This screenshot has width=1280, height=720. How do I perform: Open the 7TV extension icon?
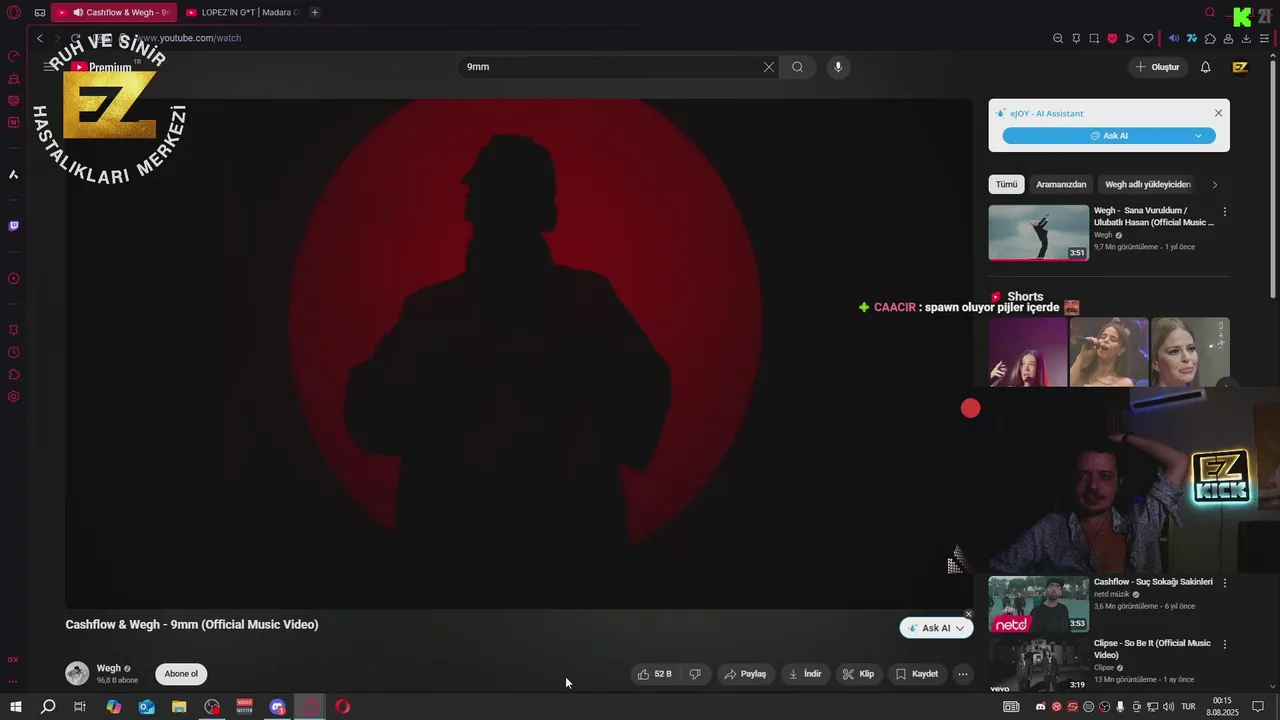pyautogui.click(x=1192, y=38)
